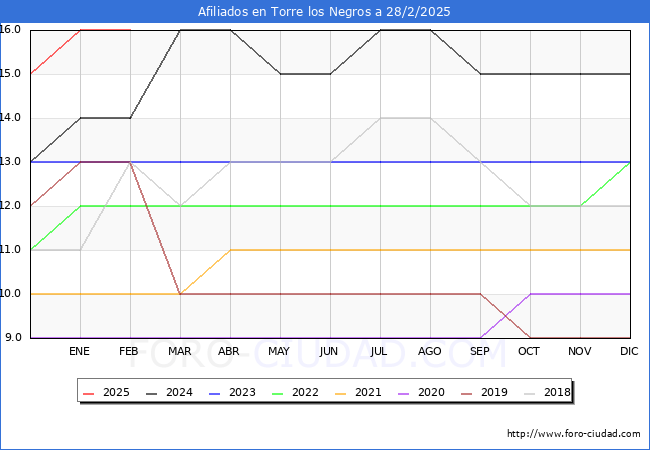Viewport: 650px width, 450px height.
Task: Click the ABR month axis label
Action: 229,351
